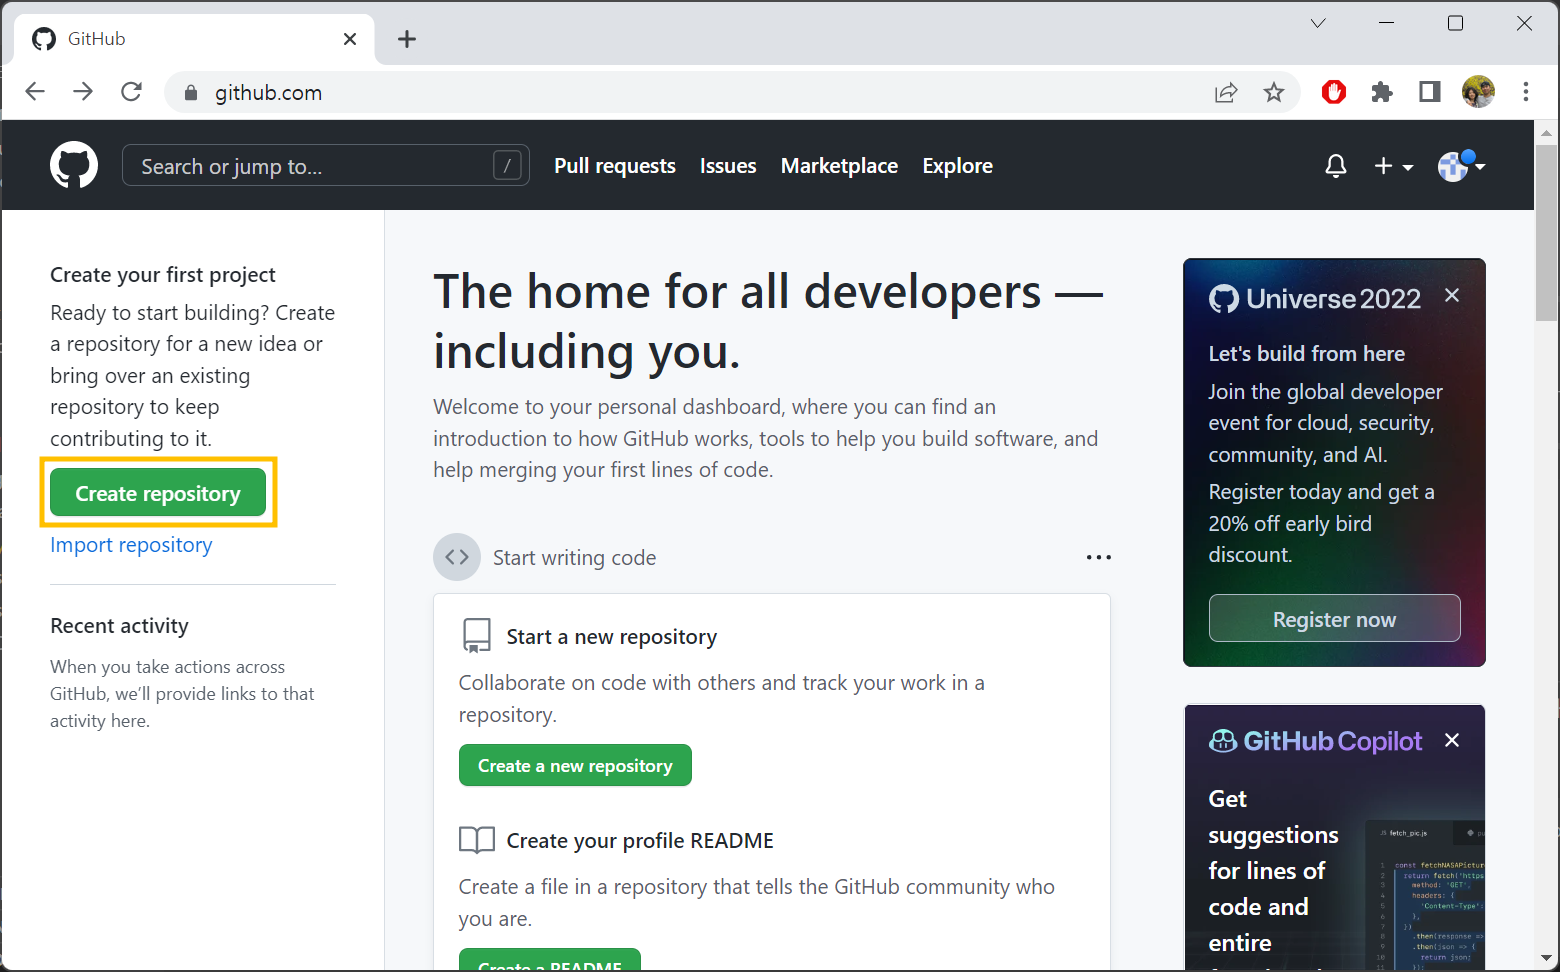1560x972 pixels.
Task: Open the Issues page
Action: [728, 166]
